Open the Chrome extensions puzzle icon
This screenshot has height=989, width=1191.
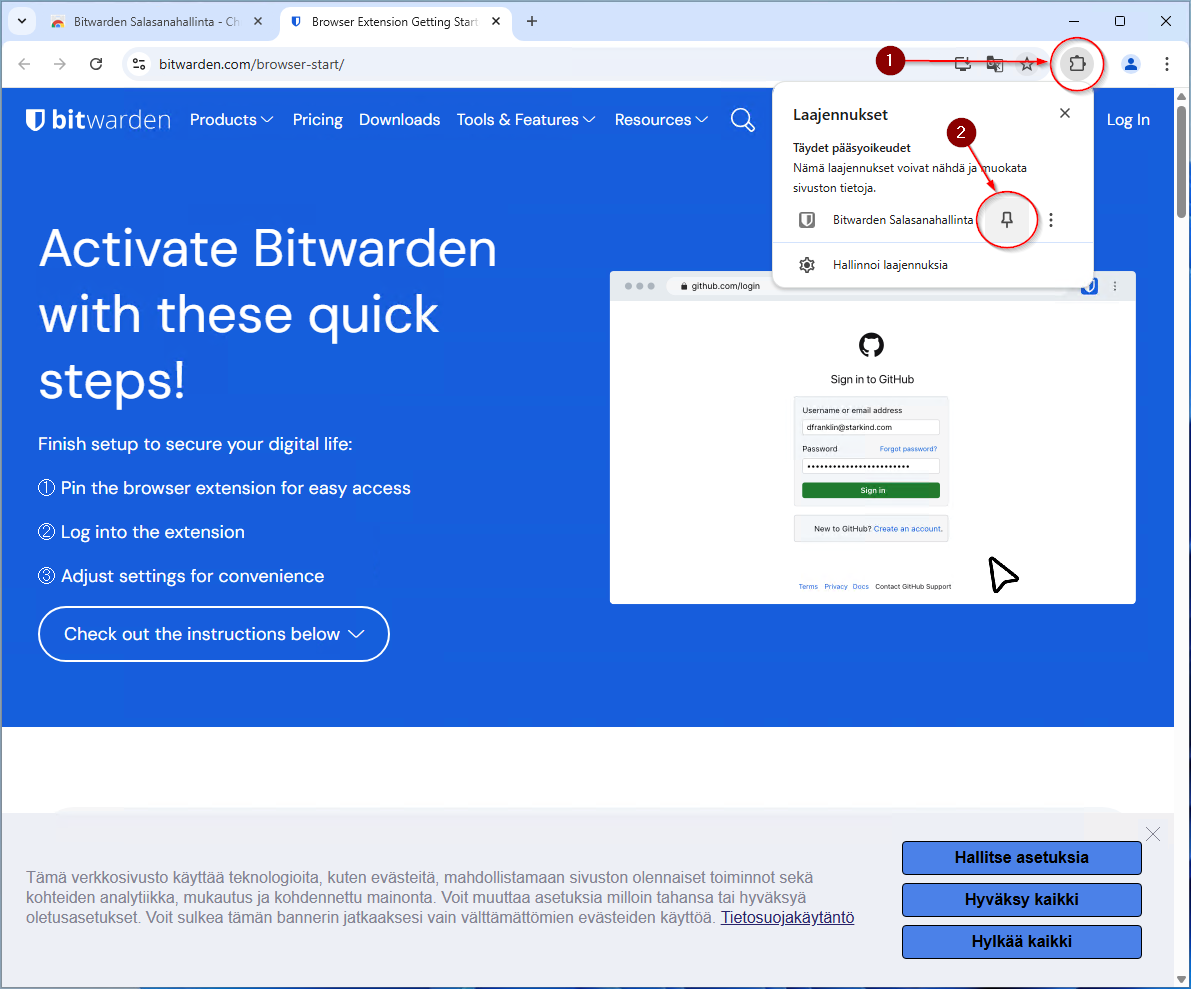[x=1077, y=64]
